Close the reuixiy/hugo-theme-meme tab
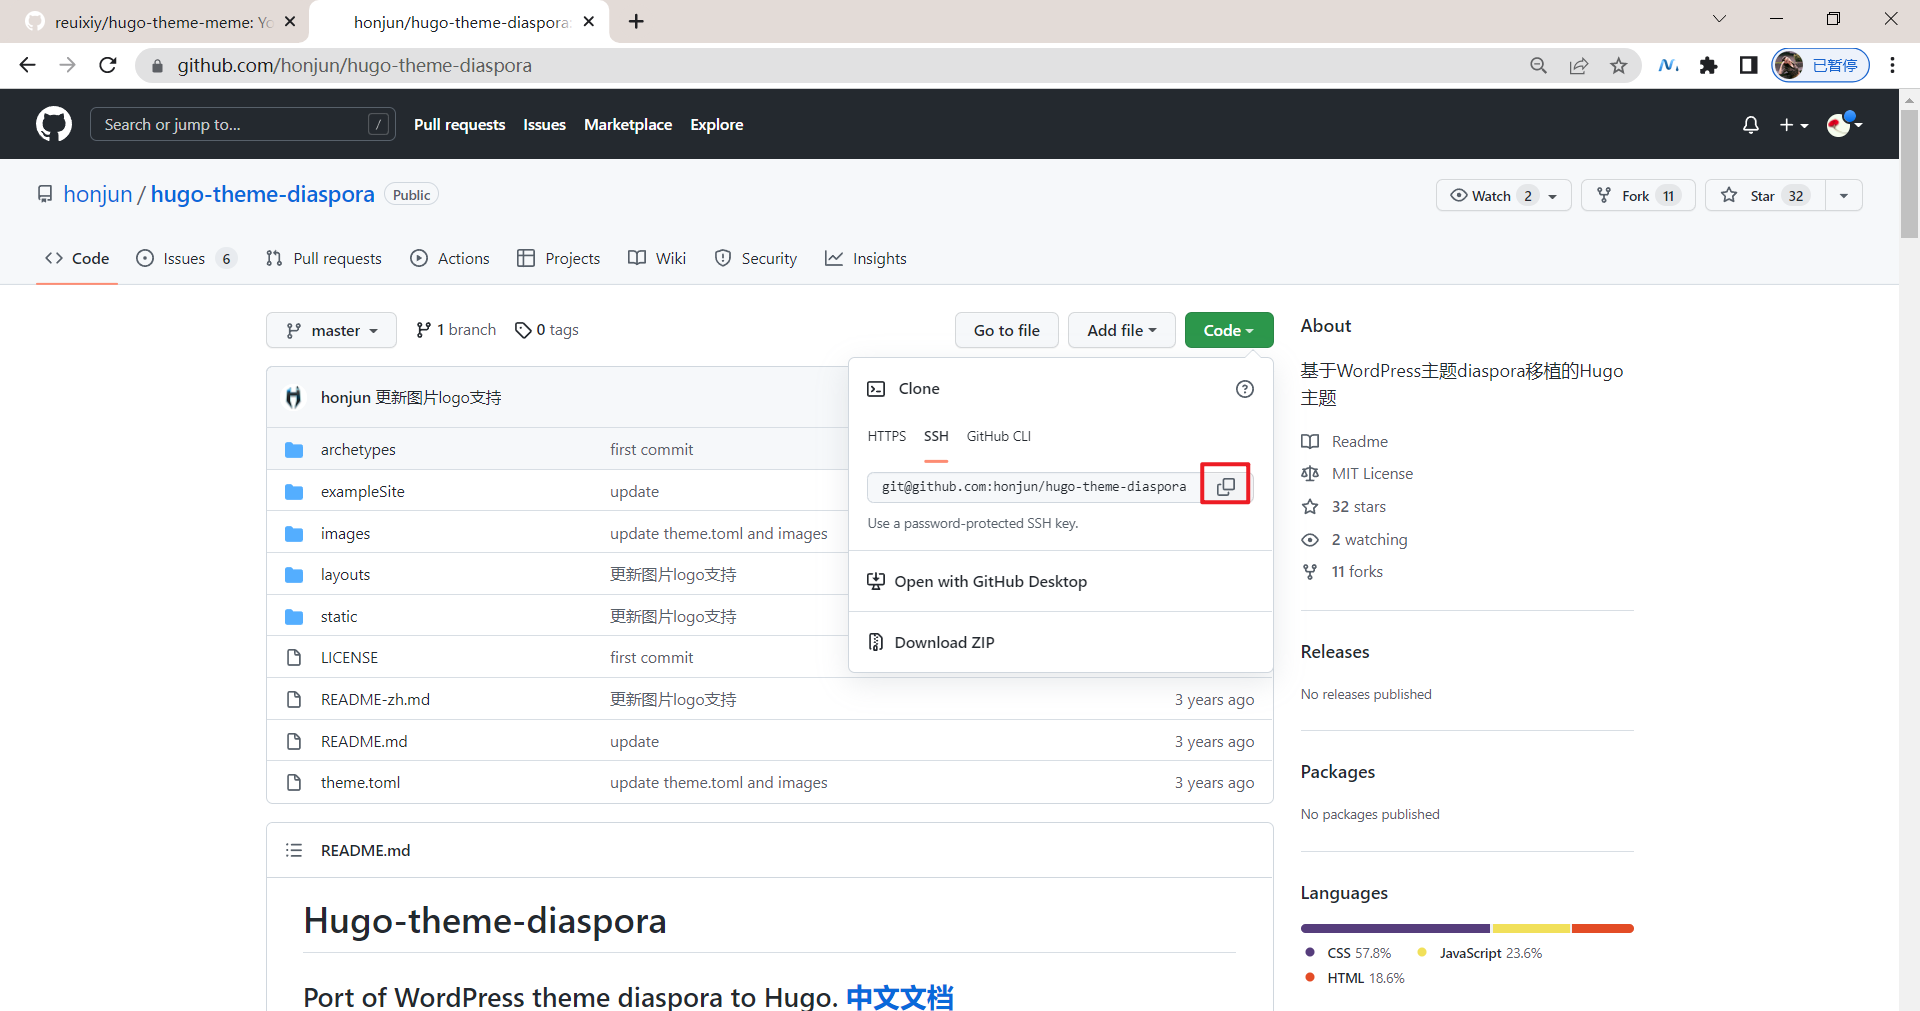1920x1011 pixels. [290, 21]
